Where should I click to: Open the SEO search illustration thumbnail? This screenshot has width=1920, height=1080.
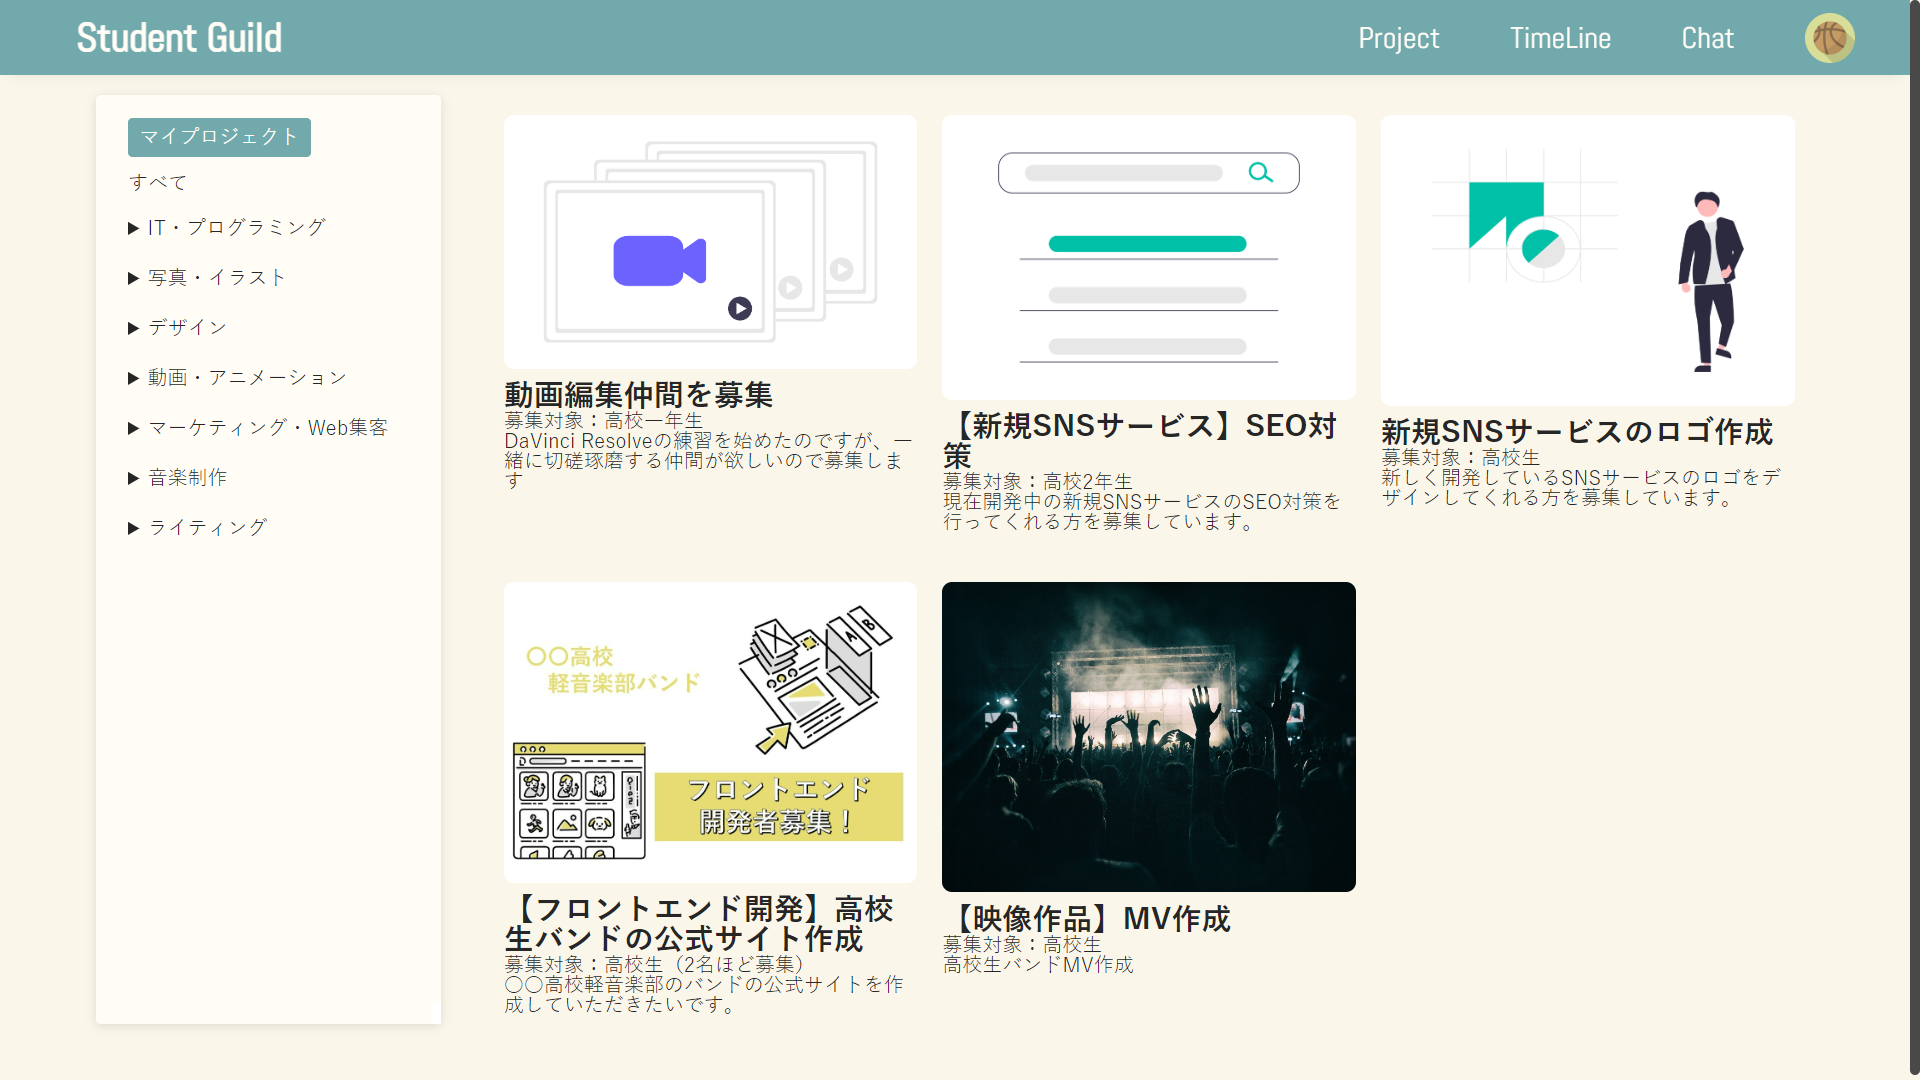point(1148,257)
